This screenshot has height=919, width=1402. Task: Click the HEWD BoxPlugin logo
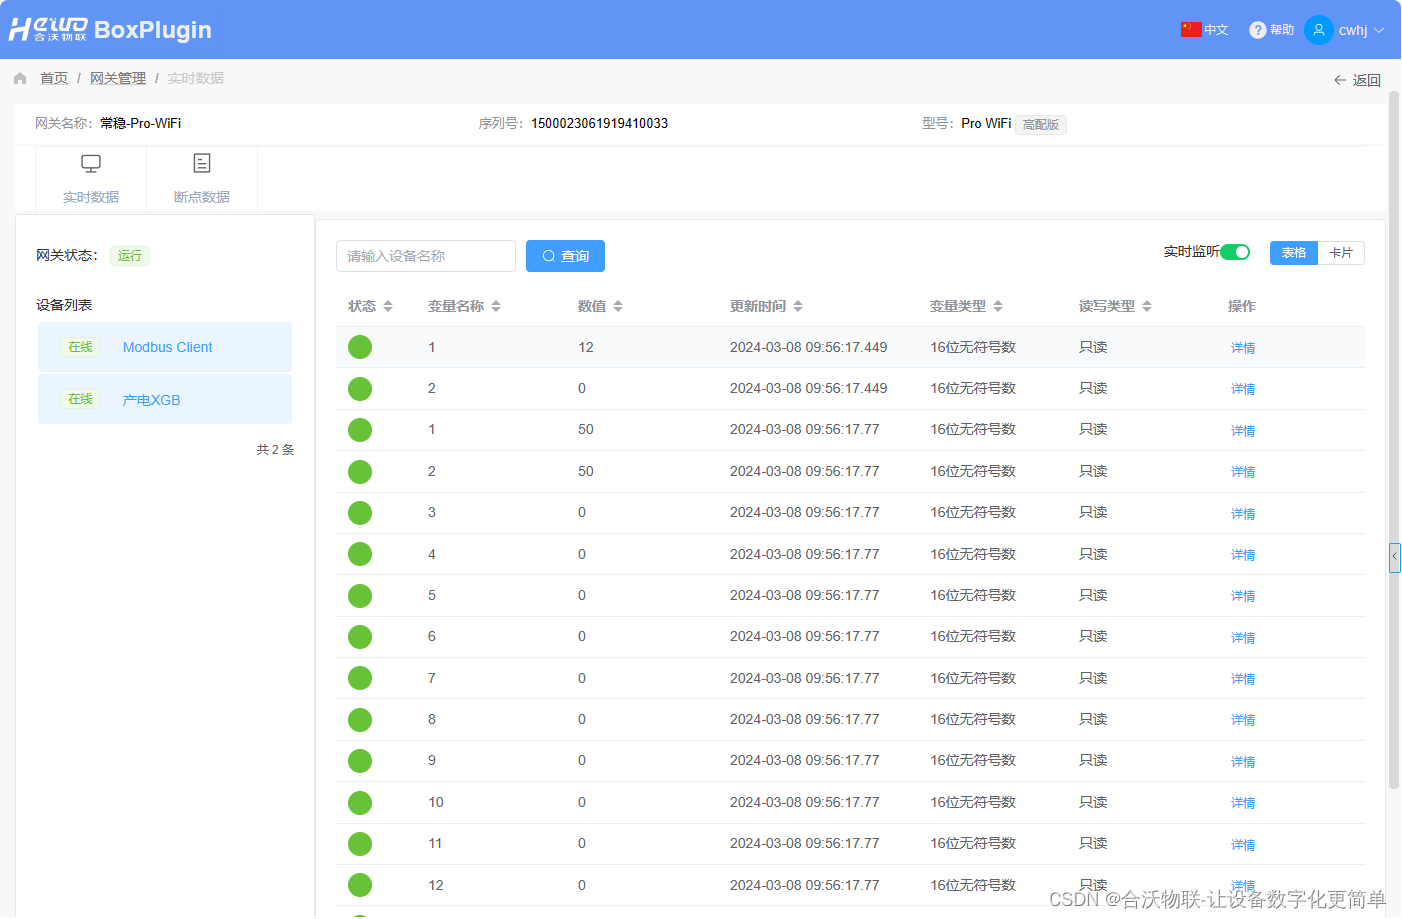tap(110, 30)
